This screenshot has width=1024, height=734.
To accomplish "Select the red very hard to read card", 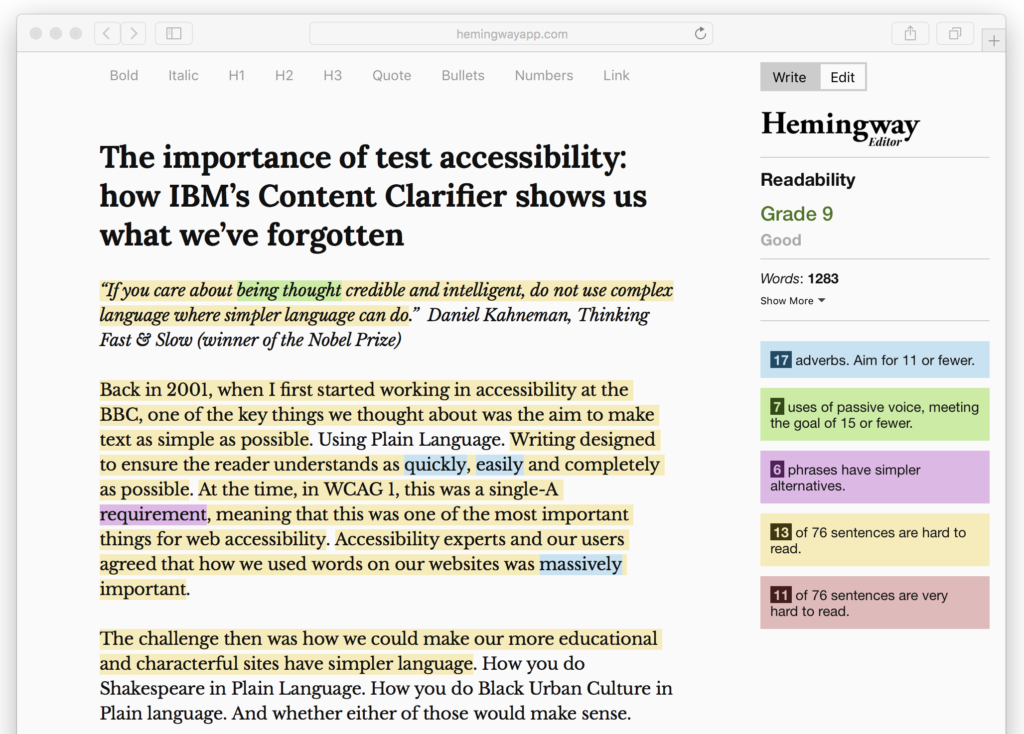I will pyautogui.click(x=874, y=603).
